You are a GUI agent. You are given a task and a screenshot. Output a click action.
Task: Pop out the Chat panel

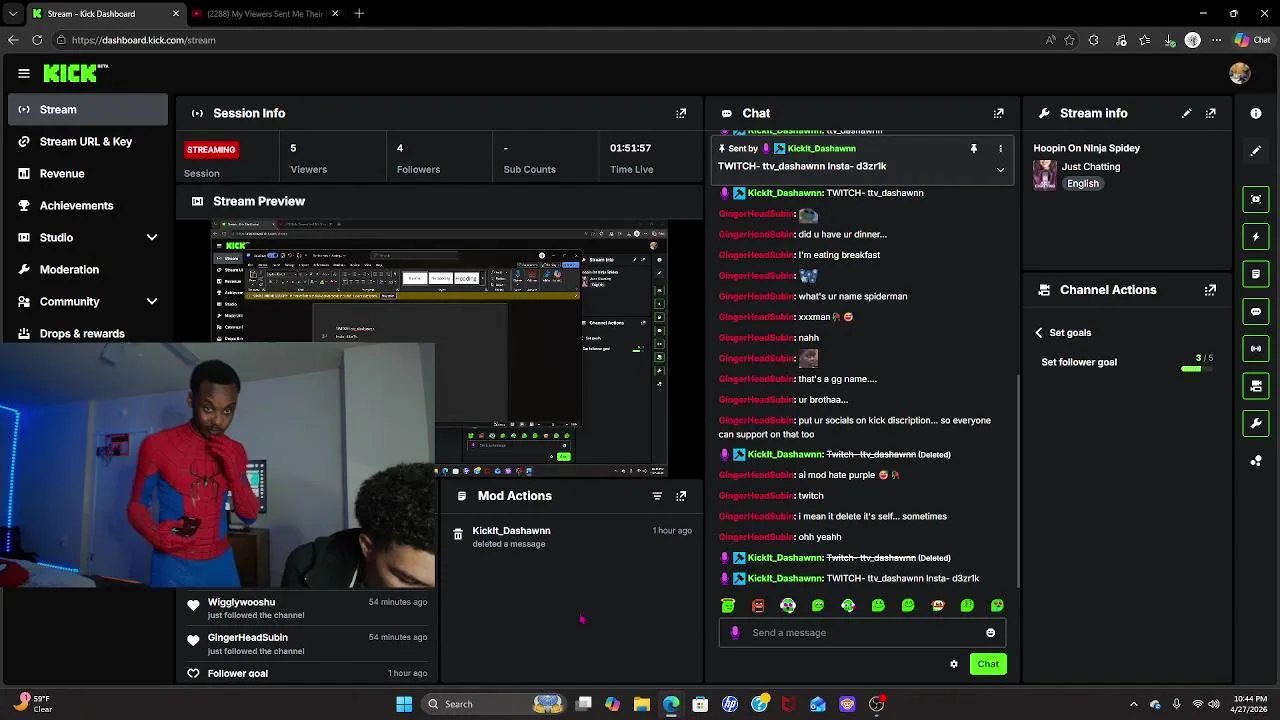(998, 113)
